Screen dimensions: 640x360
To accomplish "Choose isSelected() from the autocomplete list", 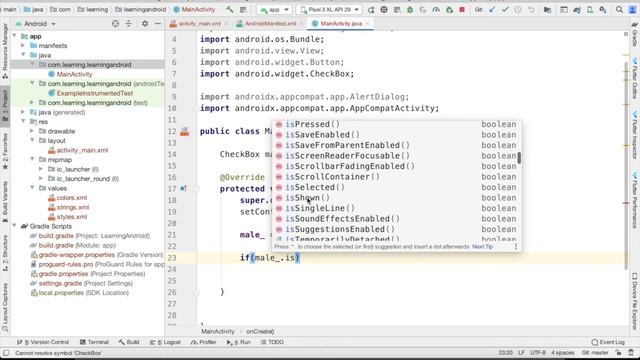I will [396, 187].
